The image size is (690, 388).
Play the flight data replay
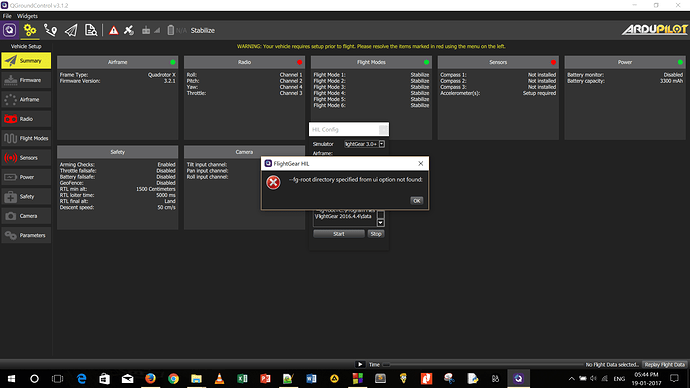pyautogui.click(x=360, y=364)
